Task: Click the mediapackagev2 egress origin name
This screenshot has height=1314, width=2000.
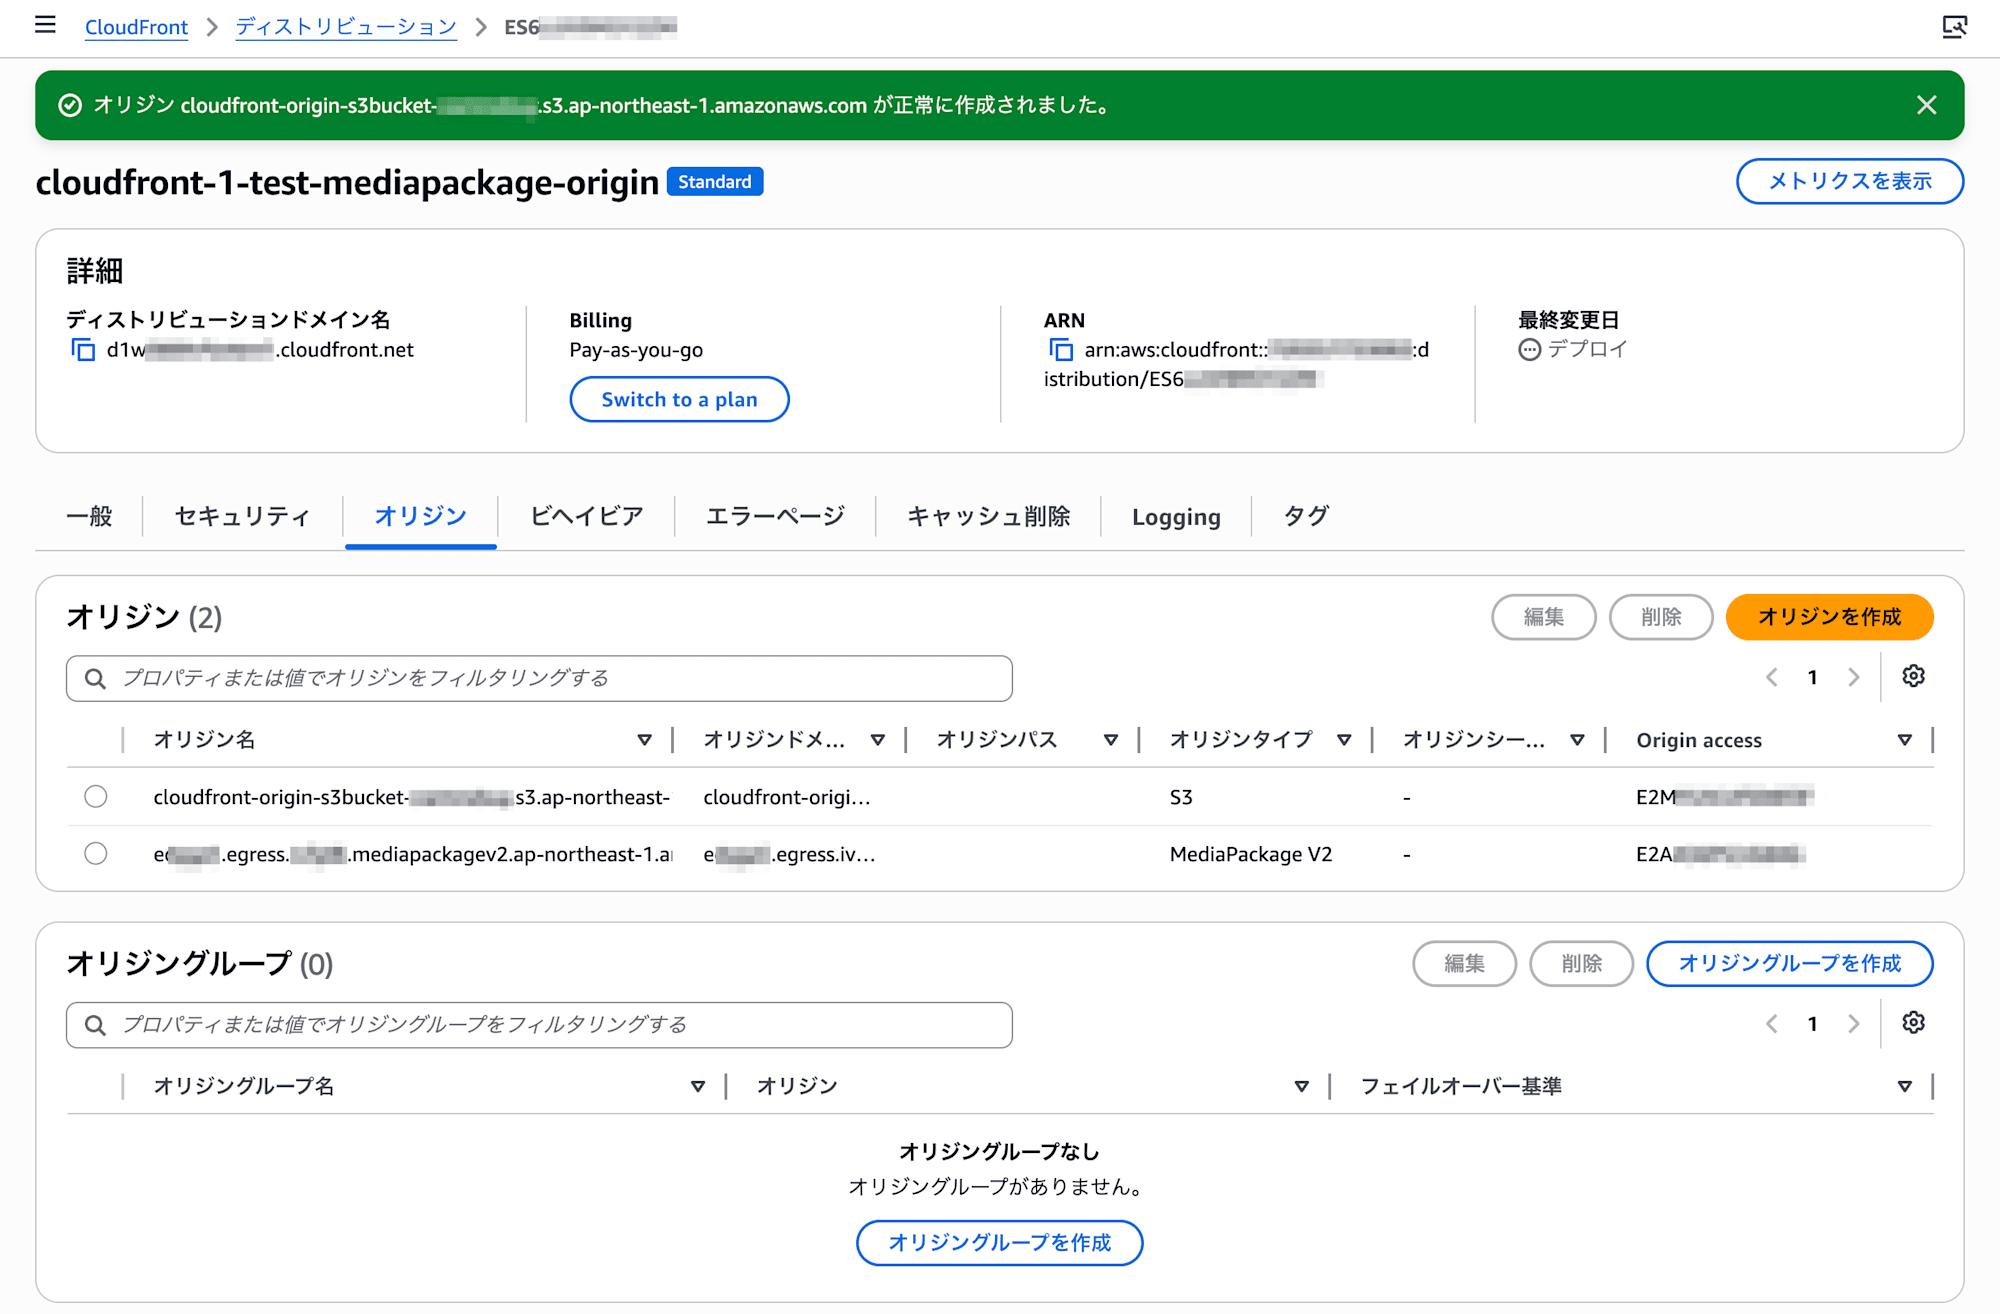Action: pos(413,854)
